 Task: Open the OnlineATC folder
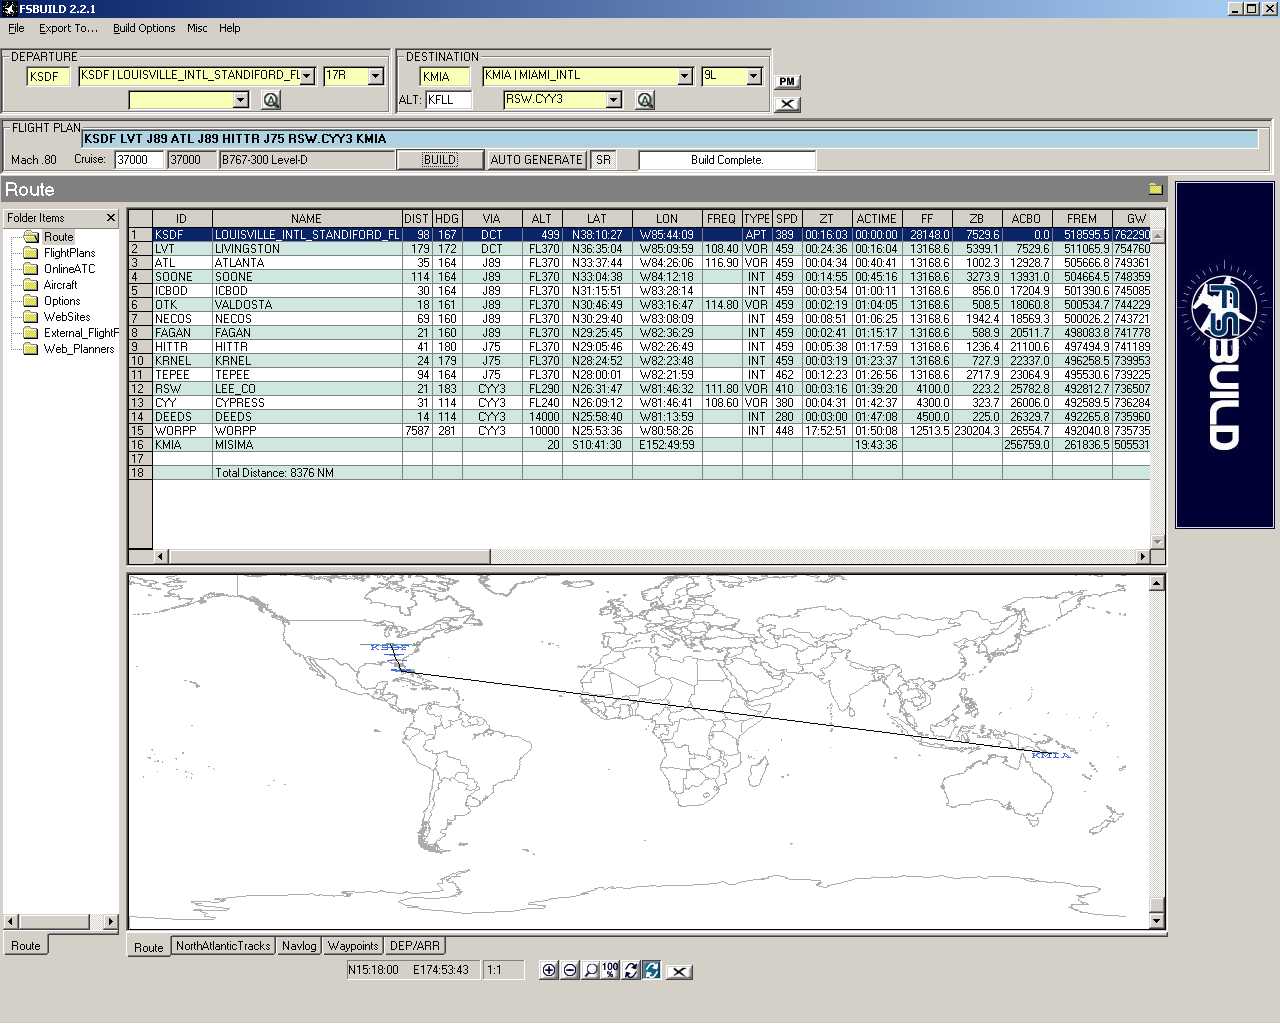click(69, 269)
